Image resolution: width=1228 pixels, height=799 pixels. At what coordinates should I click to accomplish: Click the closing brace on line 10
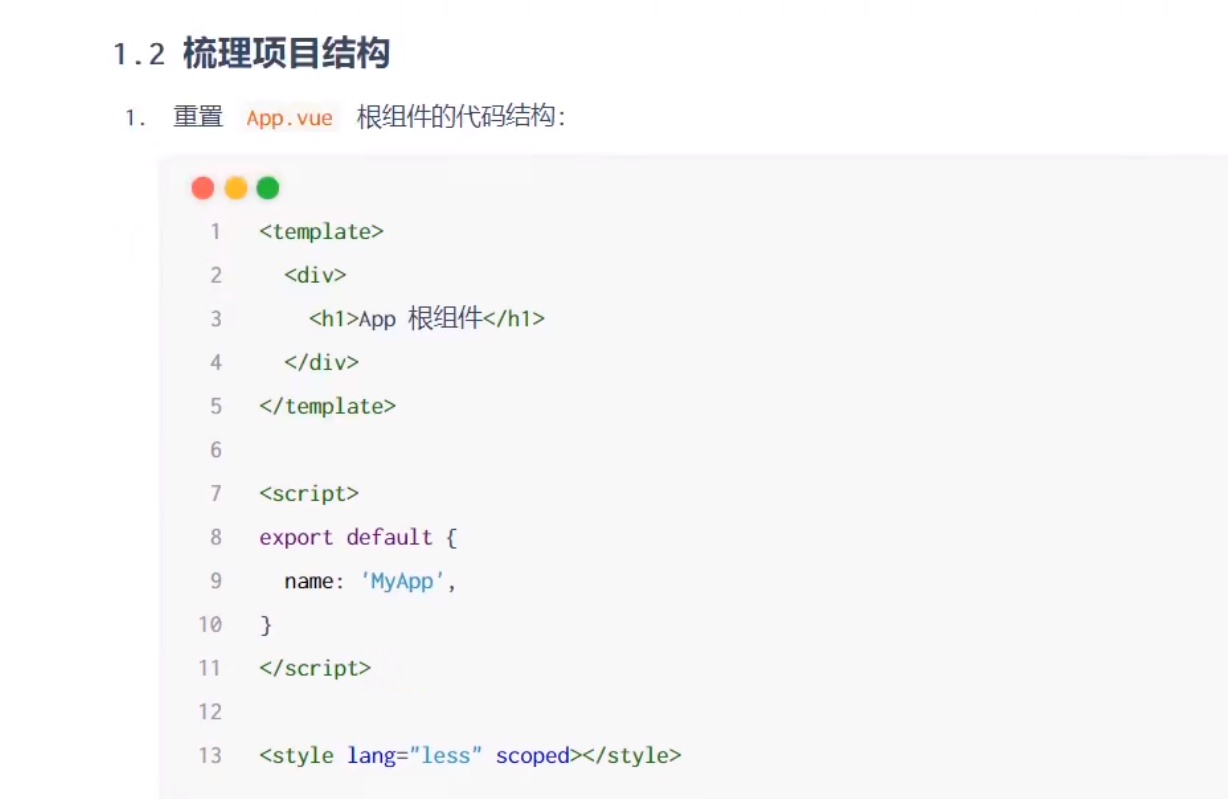266,625
